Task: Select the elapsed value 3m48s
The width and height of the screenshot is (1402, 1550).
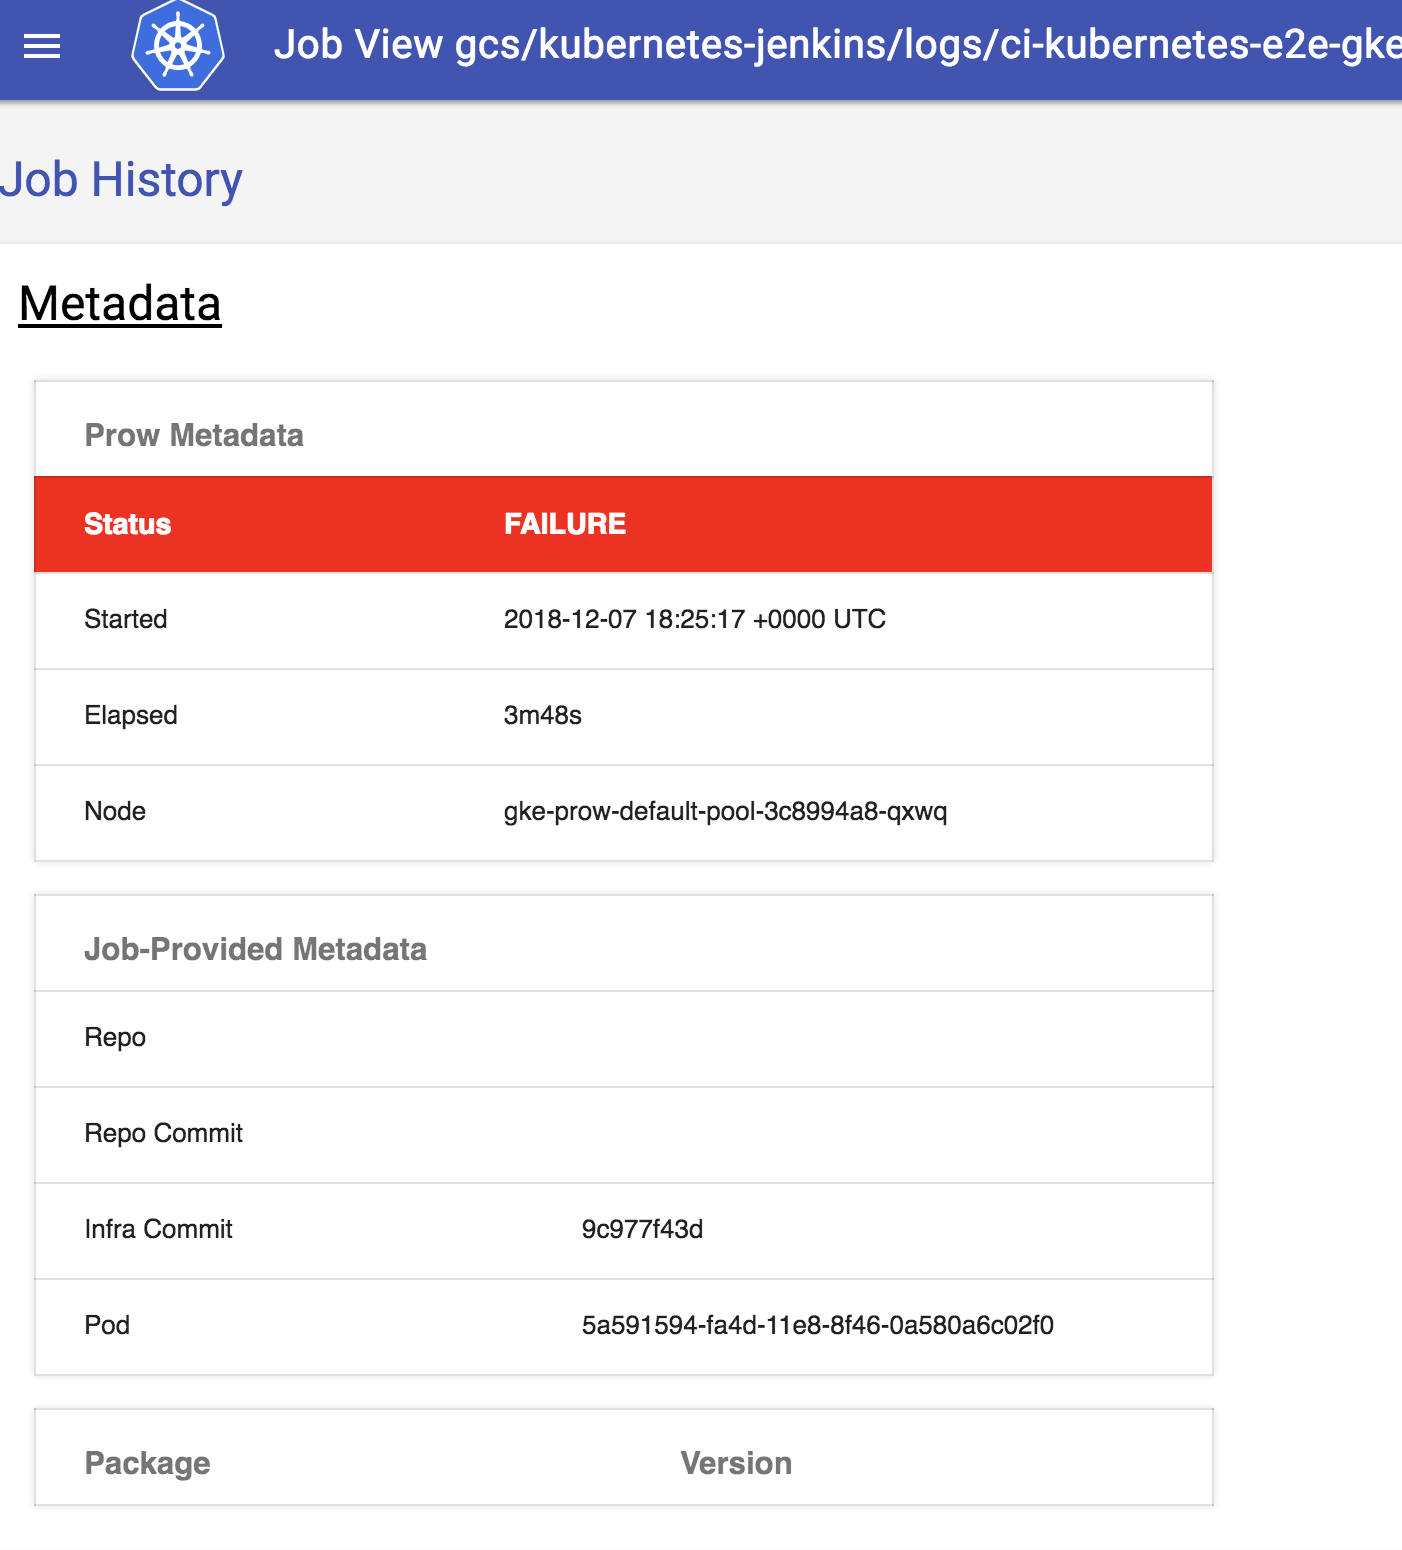Action: click(543, 715)
